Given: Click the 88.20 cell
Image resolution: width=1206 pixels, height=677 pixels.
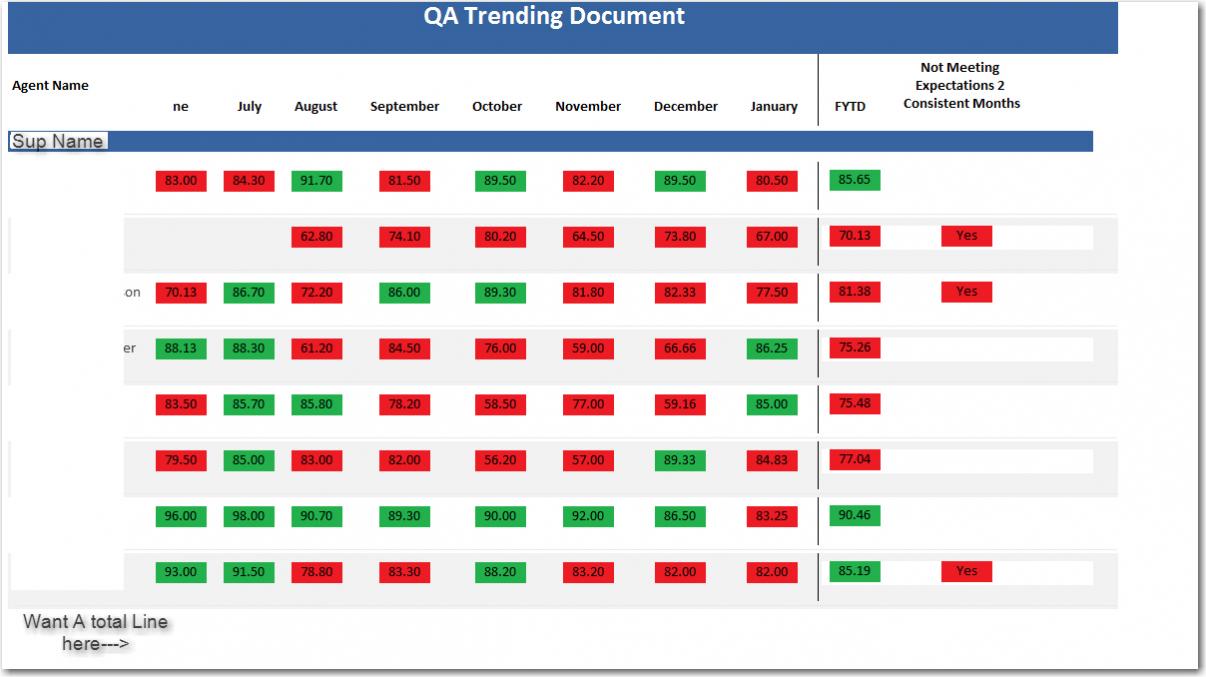Looking at the screenshot, I should point(500,573).
